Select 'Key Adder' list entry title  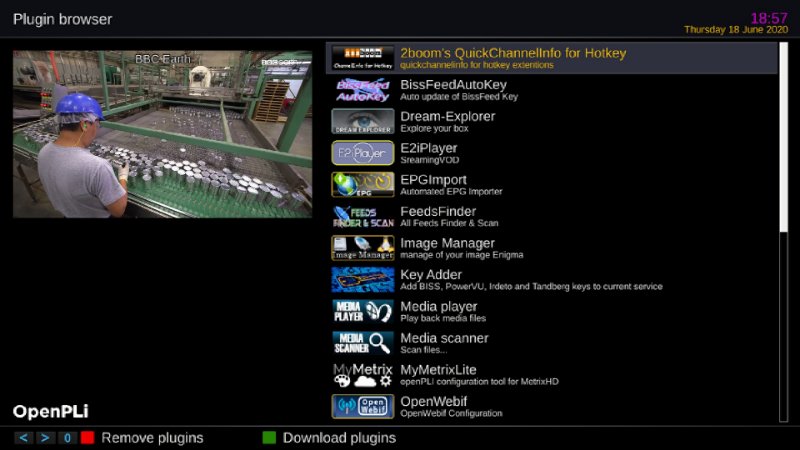(431, 274)
